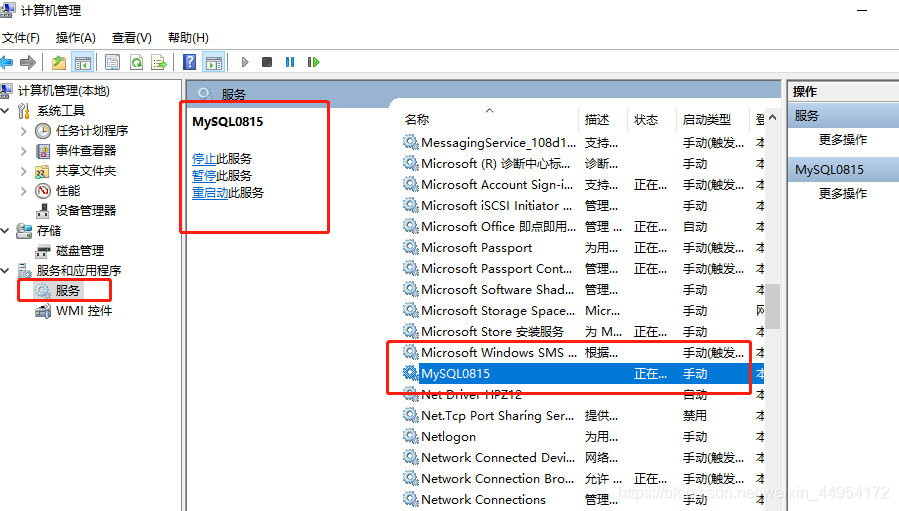
Task: Select Microsoft Store 安装服务 row
Action: point(583,331)
